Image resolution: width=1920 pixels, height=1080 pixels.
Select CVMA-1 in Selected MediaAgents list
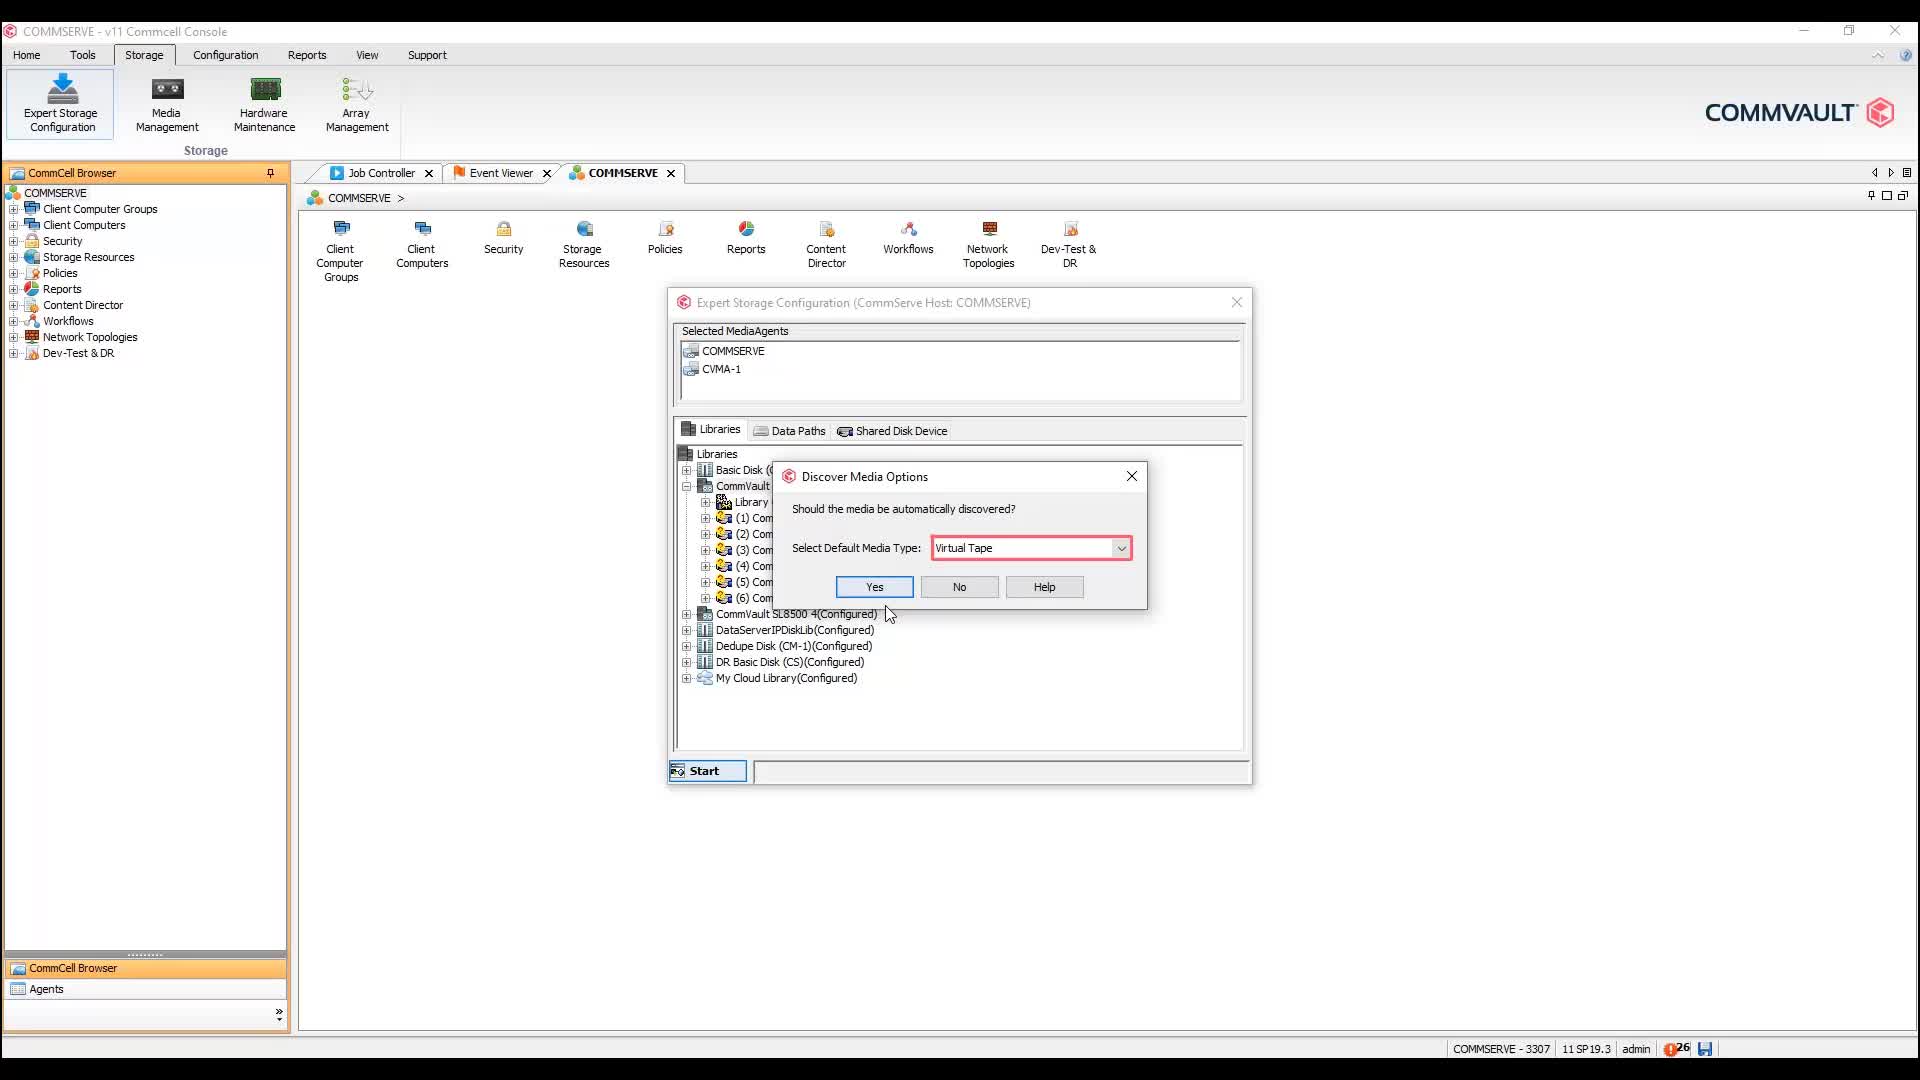pos(721,369)
